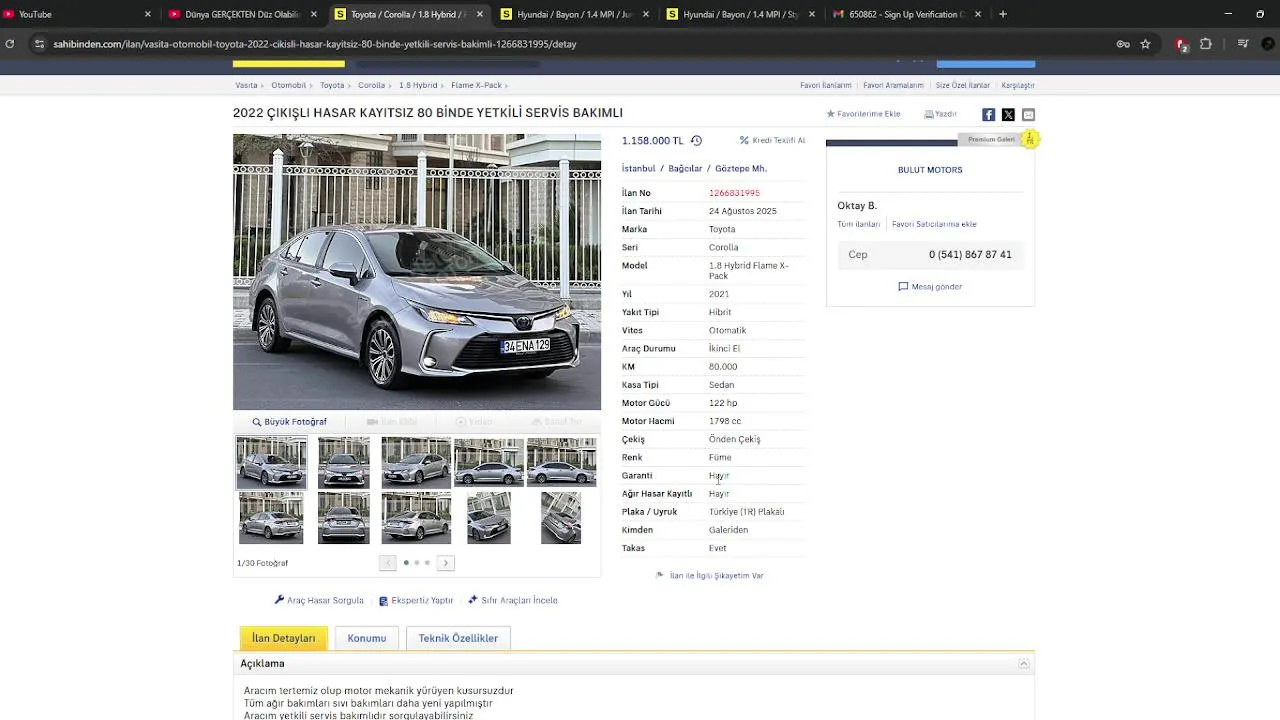
Task: Open the price history clock icon
Action: pyautogui.click(x=696, y=141)
